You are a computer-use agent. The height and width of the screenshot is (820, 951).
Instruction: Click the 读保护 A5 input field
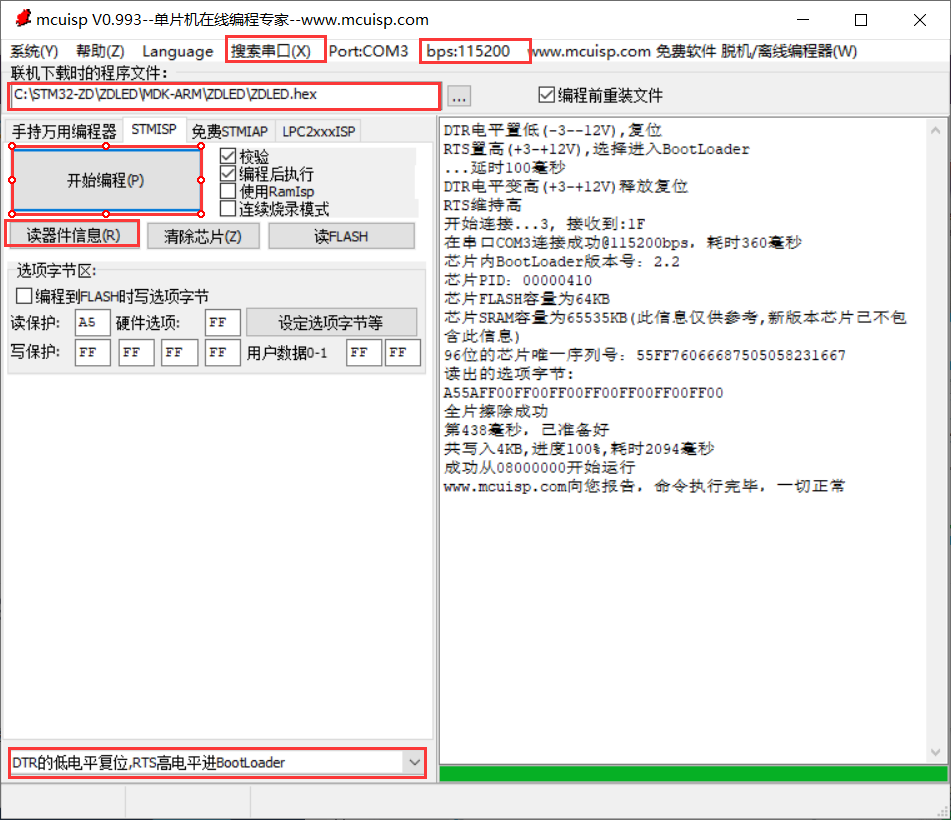pyautogui.click(x=92, y=322)
